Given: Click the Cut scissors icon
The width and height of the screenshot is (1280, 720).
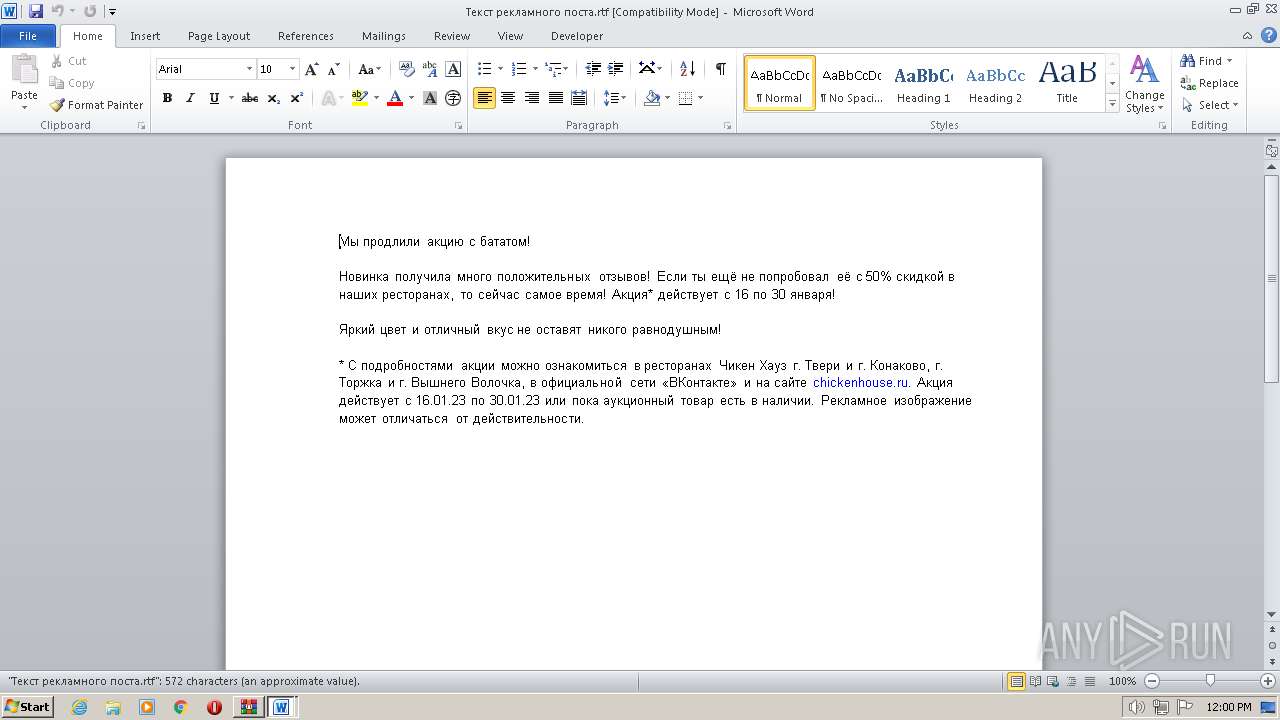Looking at the screenshot, I should tap(57, 61).
